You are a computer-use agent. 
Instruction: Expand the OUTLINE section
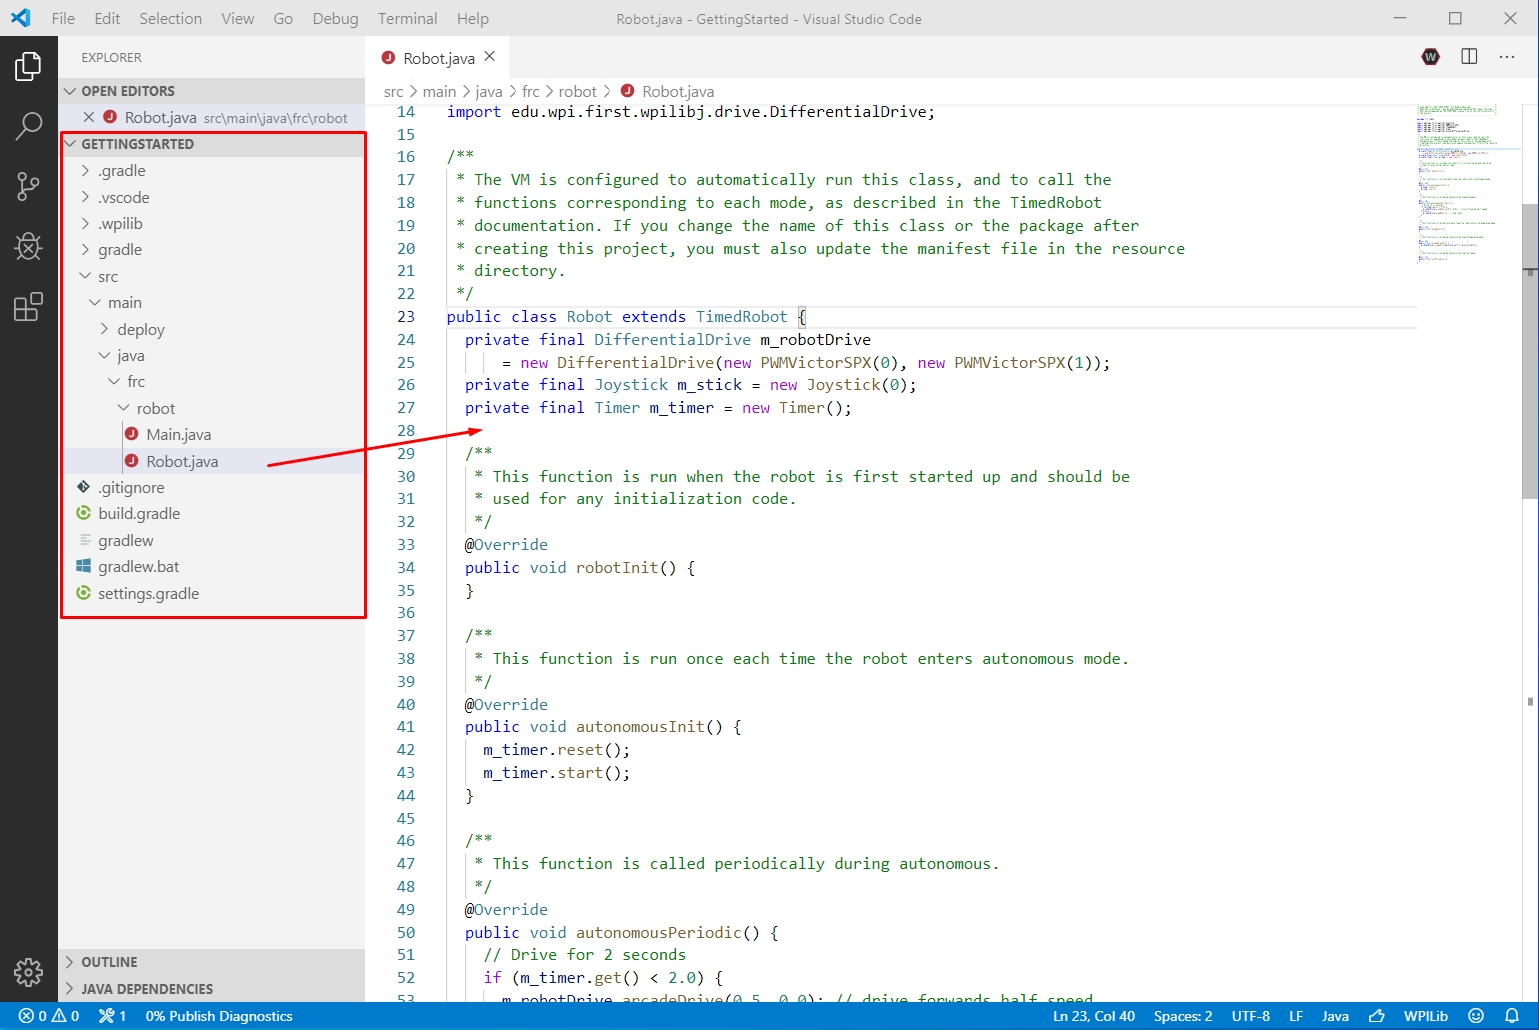(109, 962)
